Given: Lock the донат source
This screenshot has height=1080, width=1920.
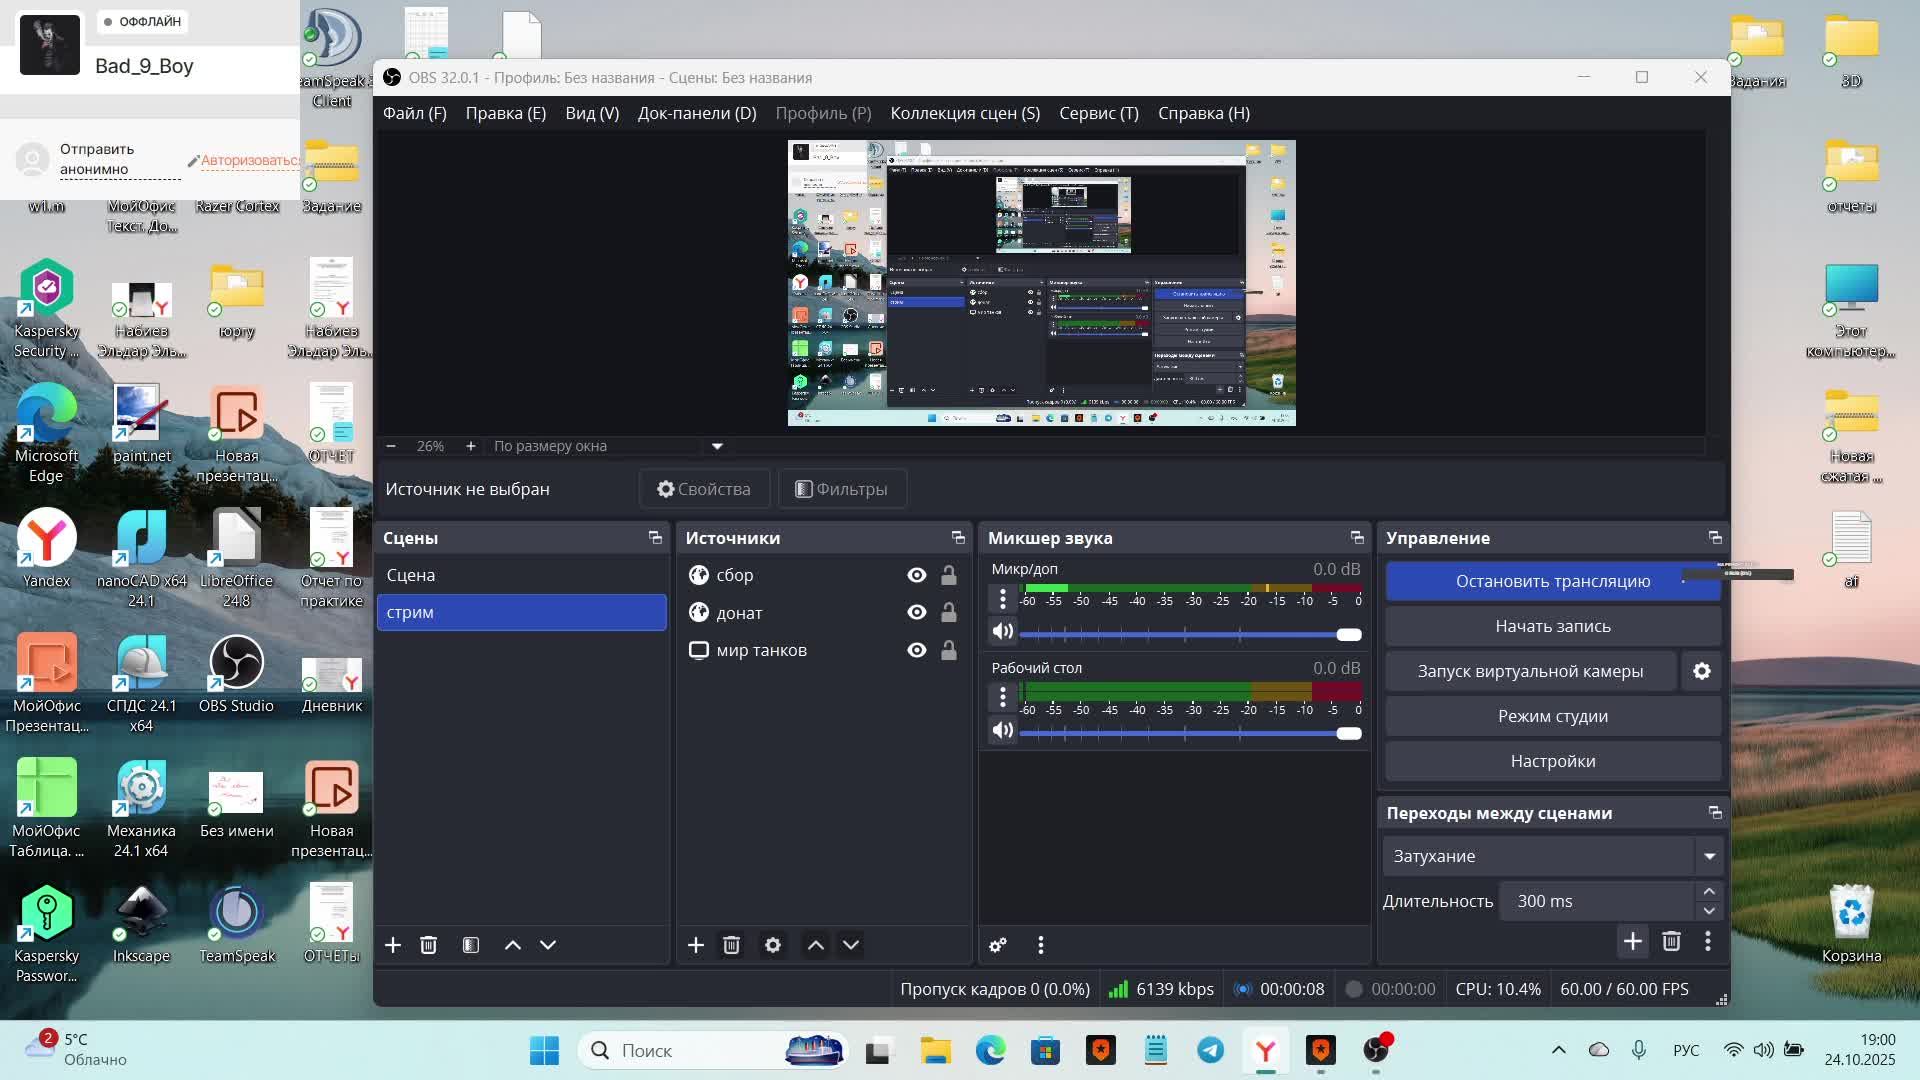Looking at the screenshot, I should 948,613.
